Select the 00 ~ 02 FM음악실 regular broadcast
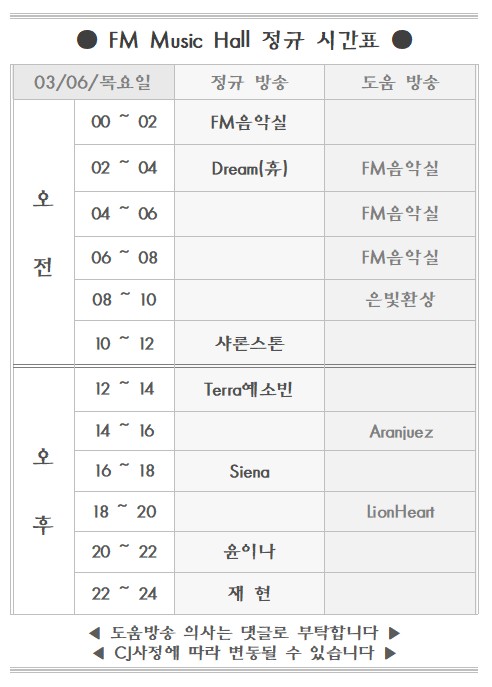 point(249,122)
